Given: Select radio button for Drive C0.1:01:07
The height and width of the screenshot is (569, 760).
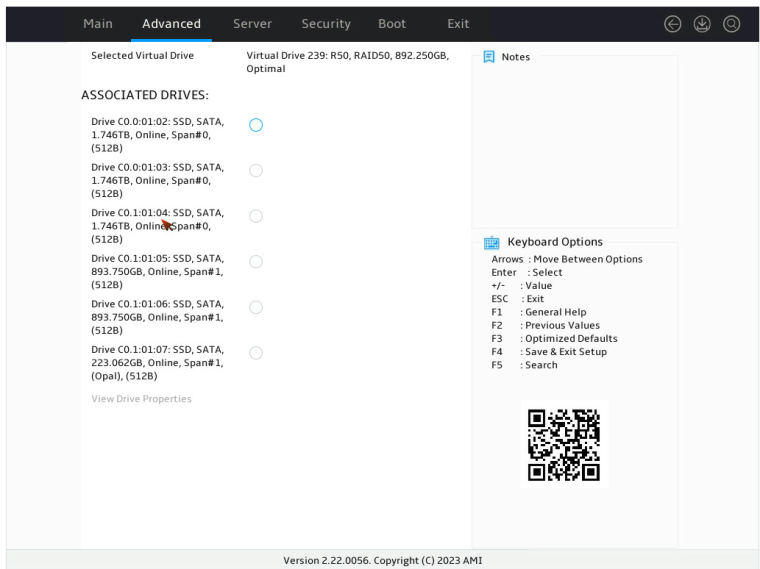Looking at the screenshot, I should 256,353.
